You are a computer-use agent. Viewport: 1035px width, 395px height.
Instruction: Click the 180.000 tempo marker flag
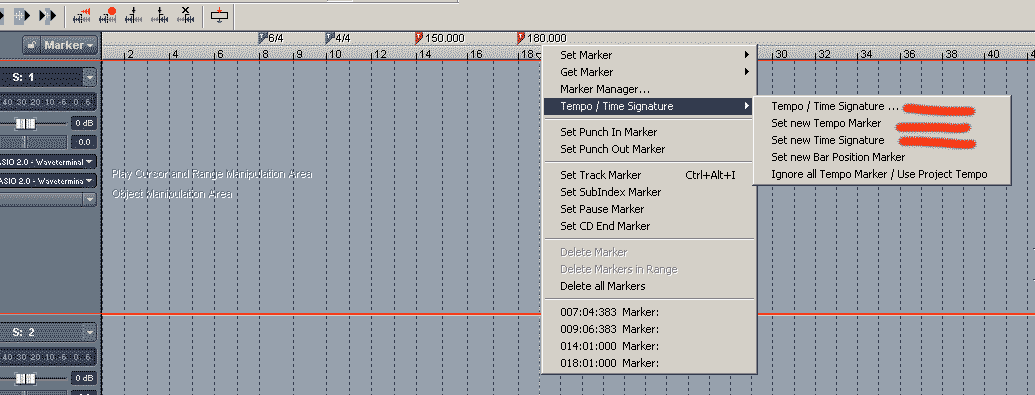tap(521, 38)
